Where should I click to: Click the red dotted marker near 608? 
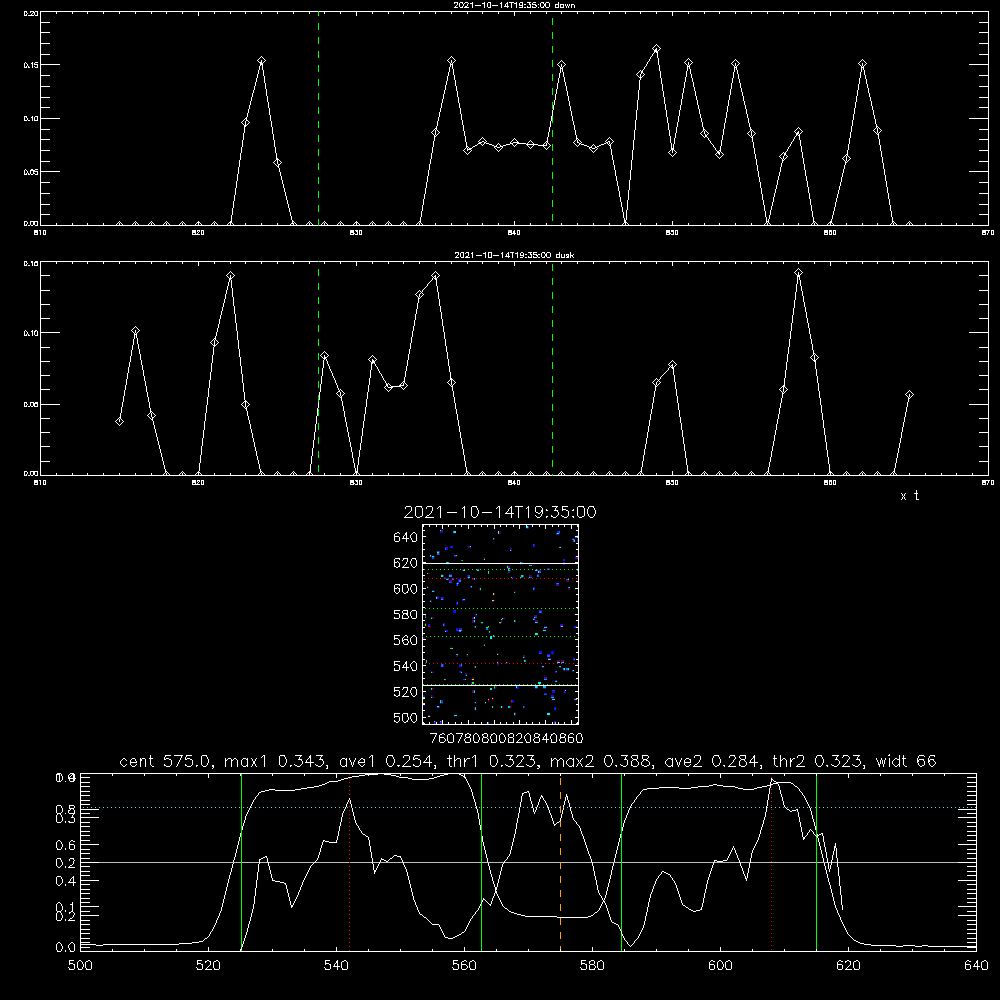771,861
